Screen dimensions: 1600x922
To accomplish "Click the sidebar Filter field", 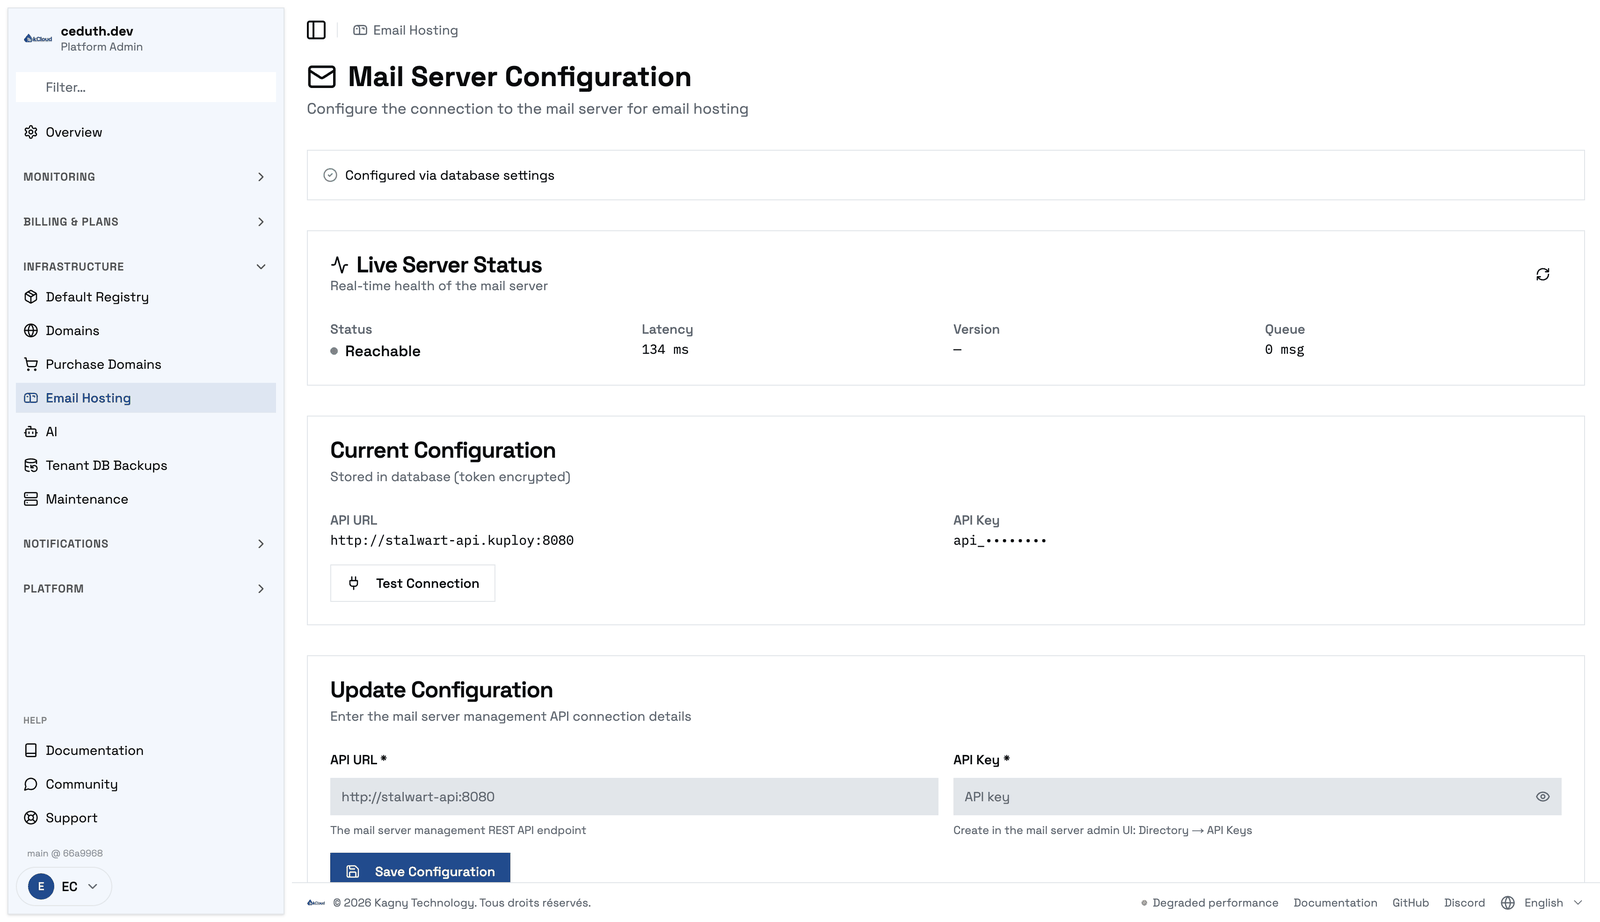I will pos(146,87).
